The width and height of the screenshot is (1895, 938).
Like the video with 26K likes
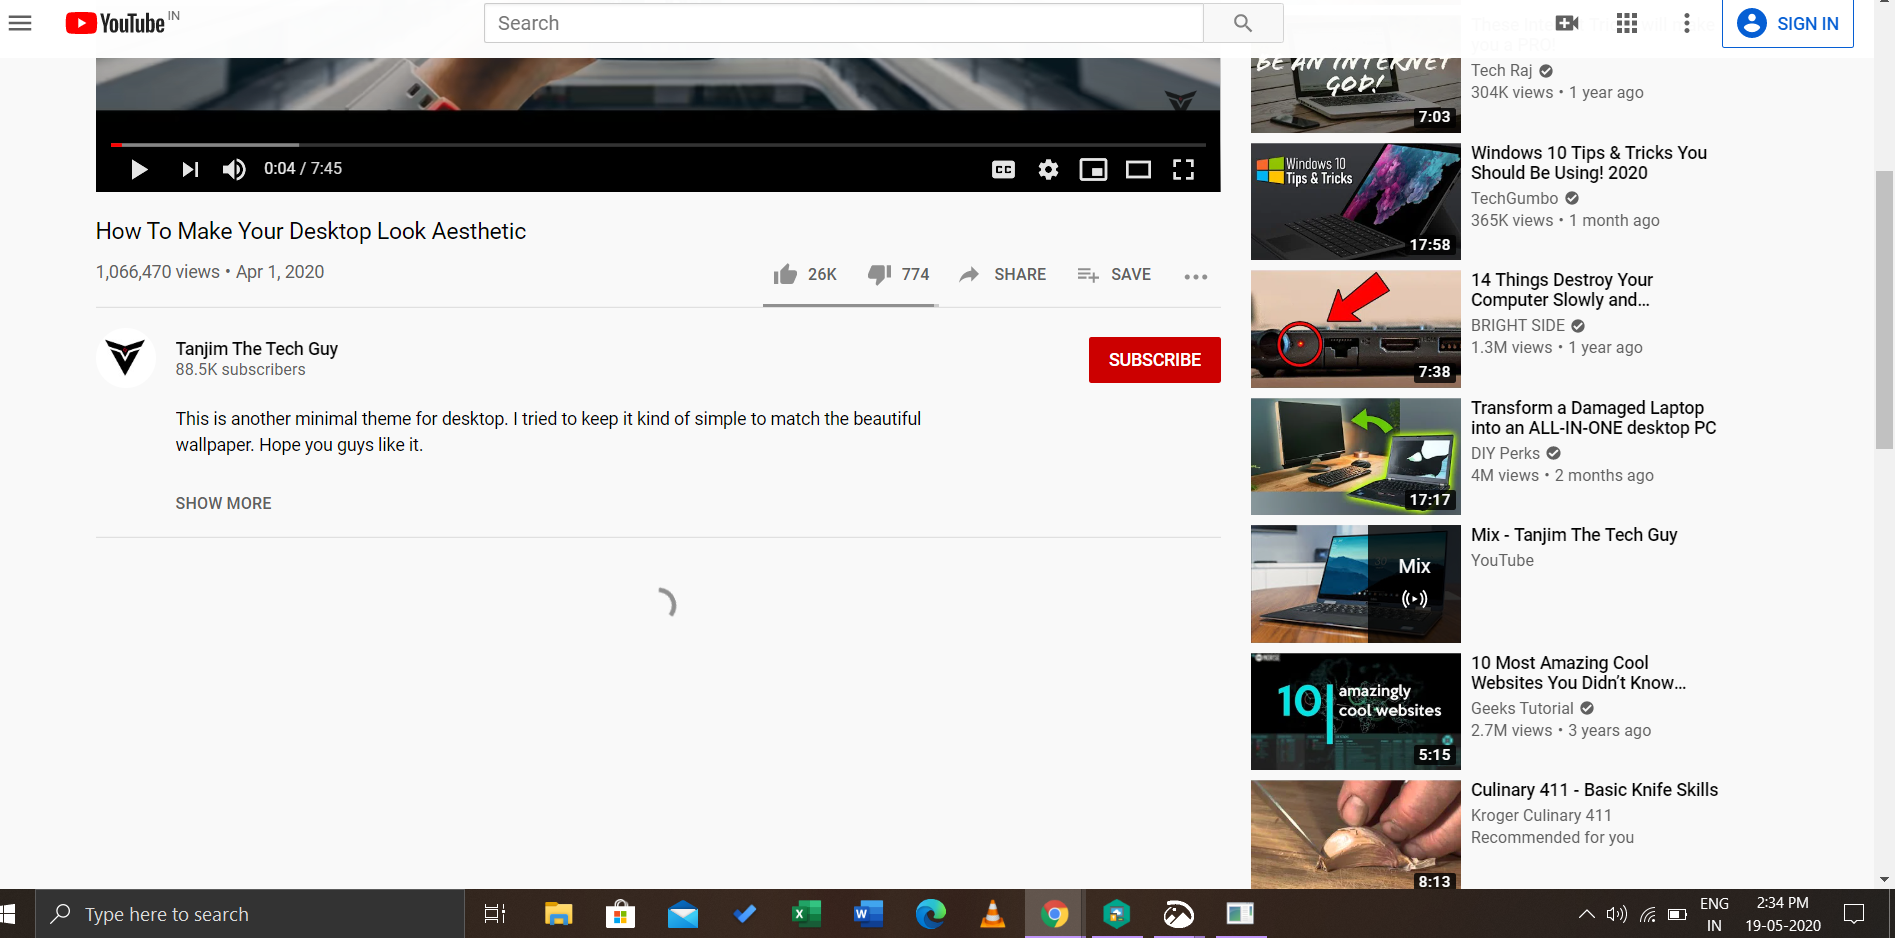(x=805, y=275)
